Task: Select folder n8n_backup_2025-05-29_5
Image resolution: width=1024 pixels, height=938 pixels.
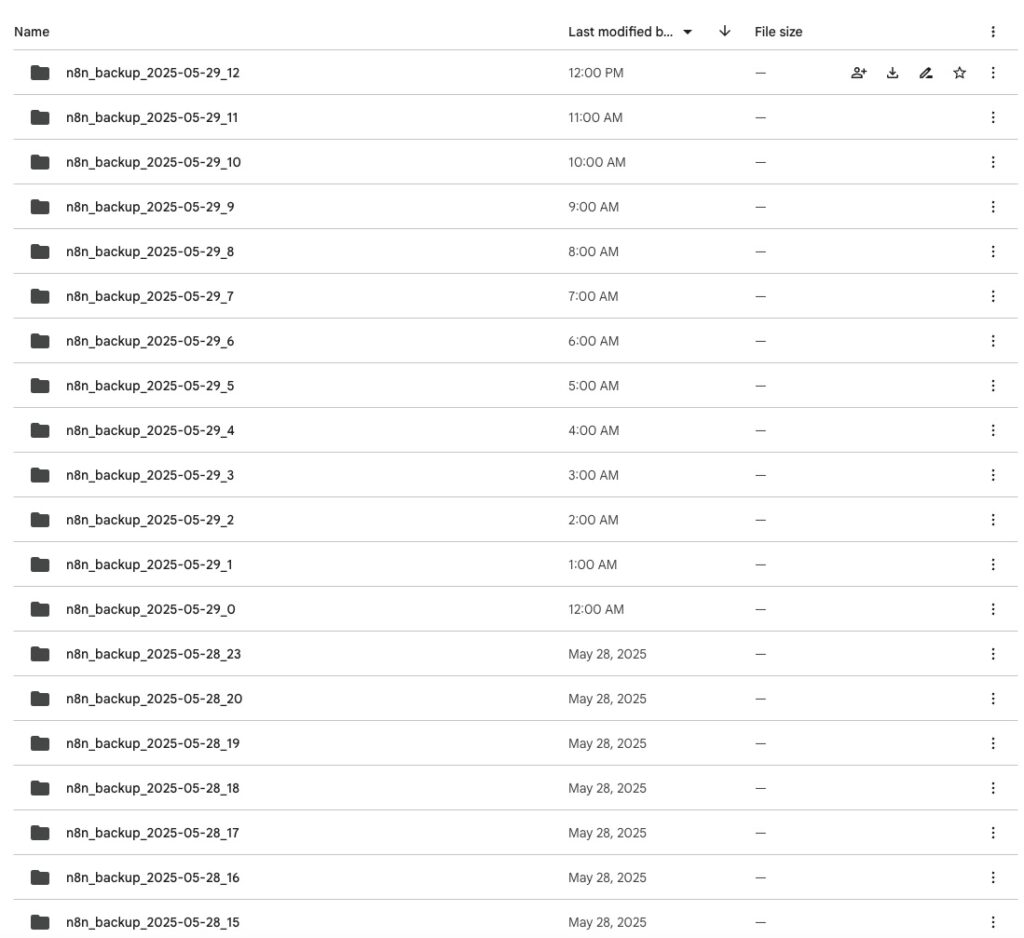Action: (515, 386)
